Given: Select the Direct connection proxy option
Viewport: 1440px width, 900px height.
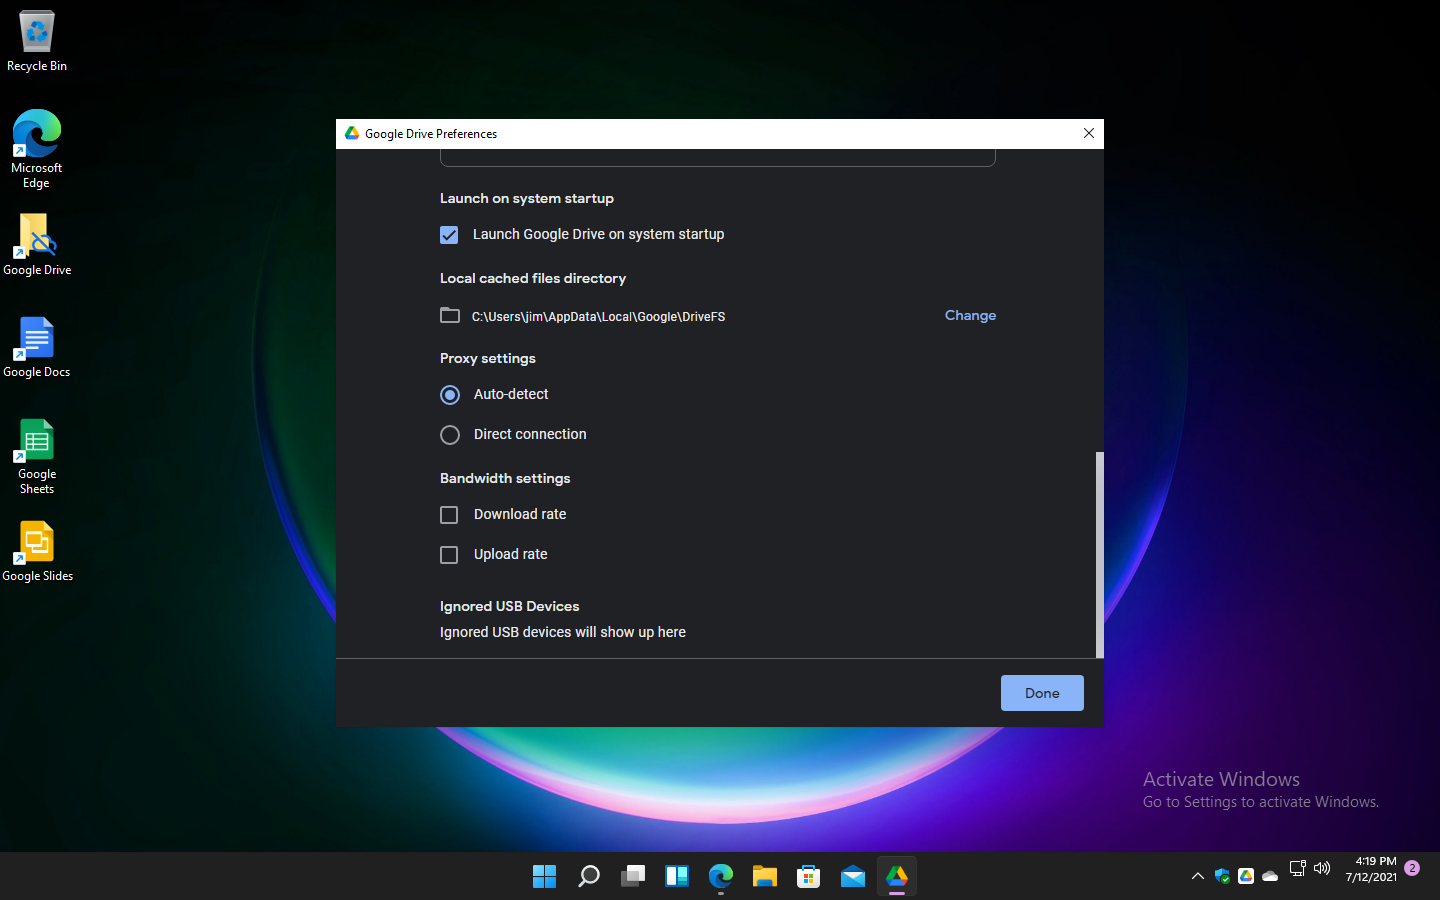Looking at the screenshot, I should pyautogui.click(x=449, y=434).
